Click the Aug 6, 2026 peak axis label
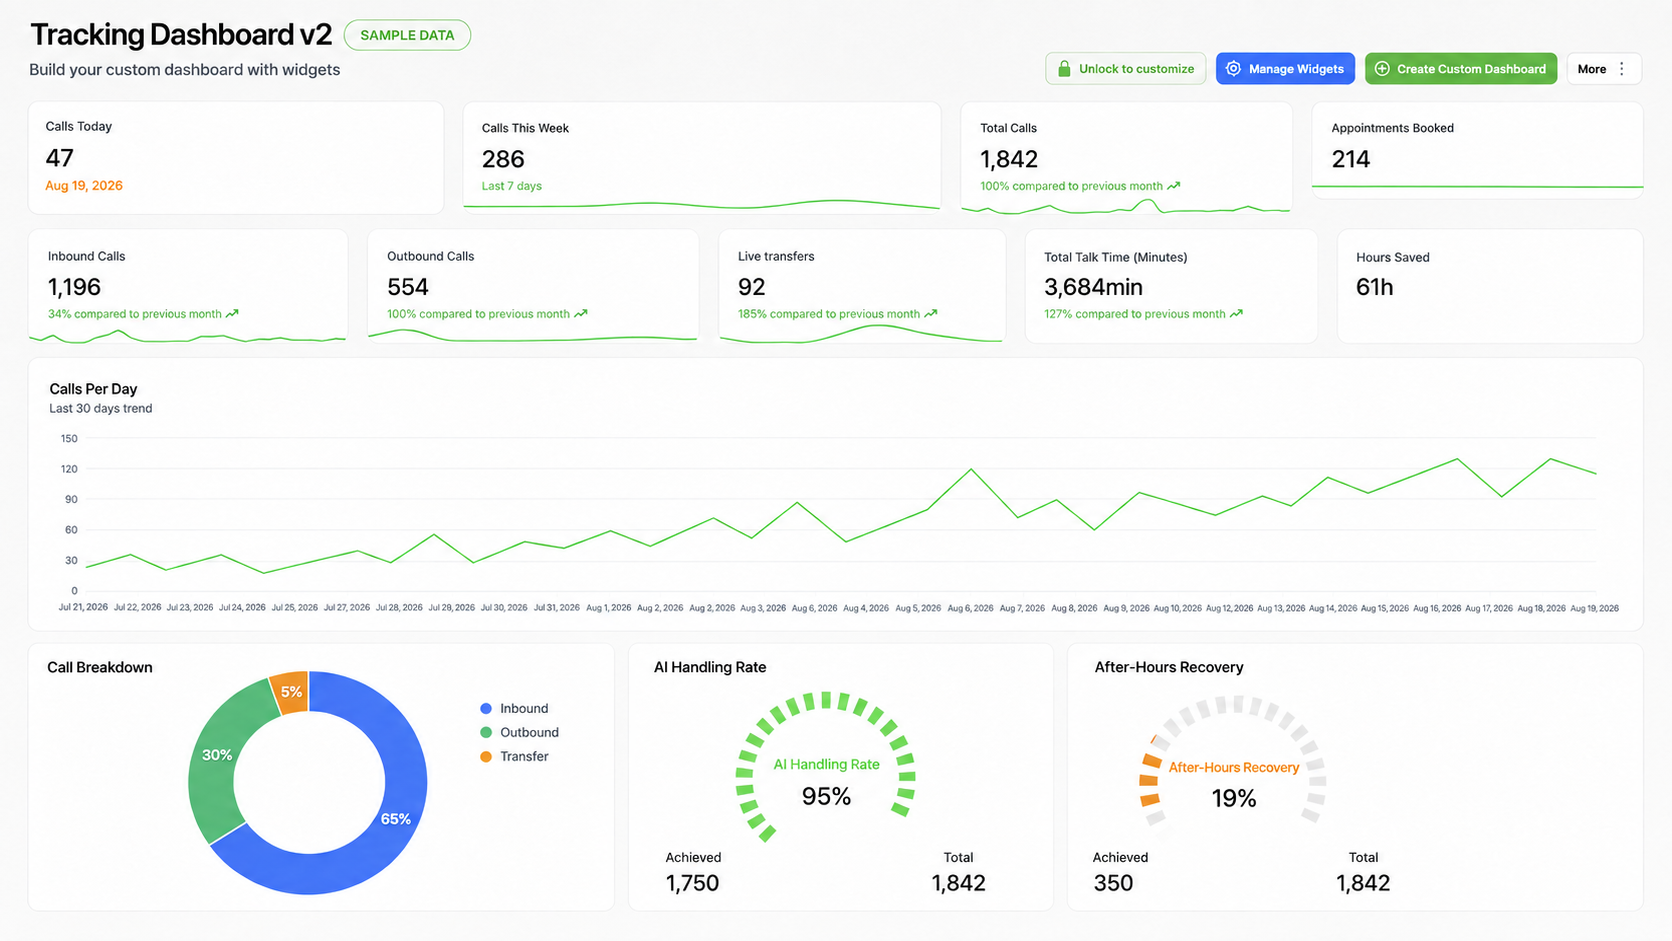Image resolution: width=1672 pixels, height=941 pixels. coord(970,608)
